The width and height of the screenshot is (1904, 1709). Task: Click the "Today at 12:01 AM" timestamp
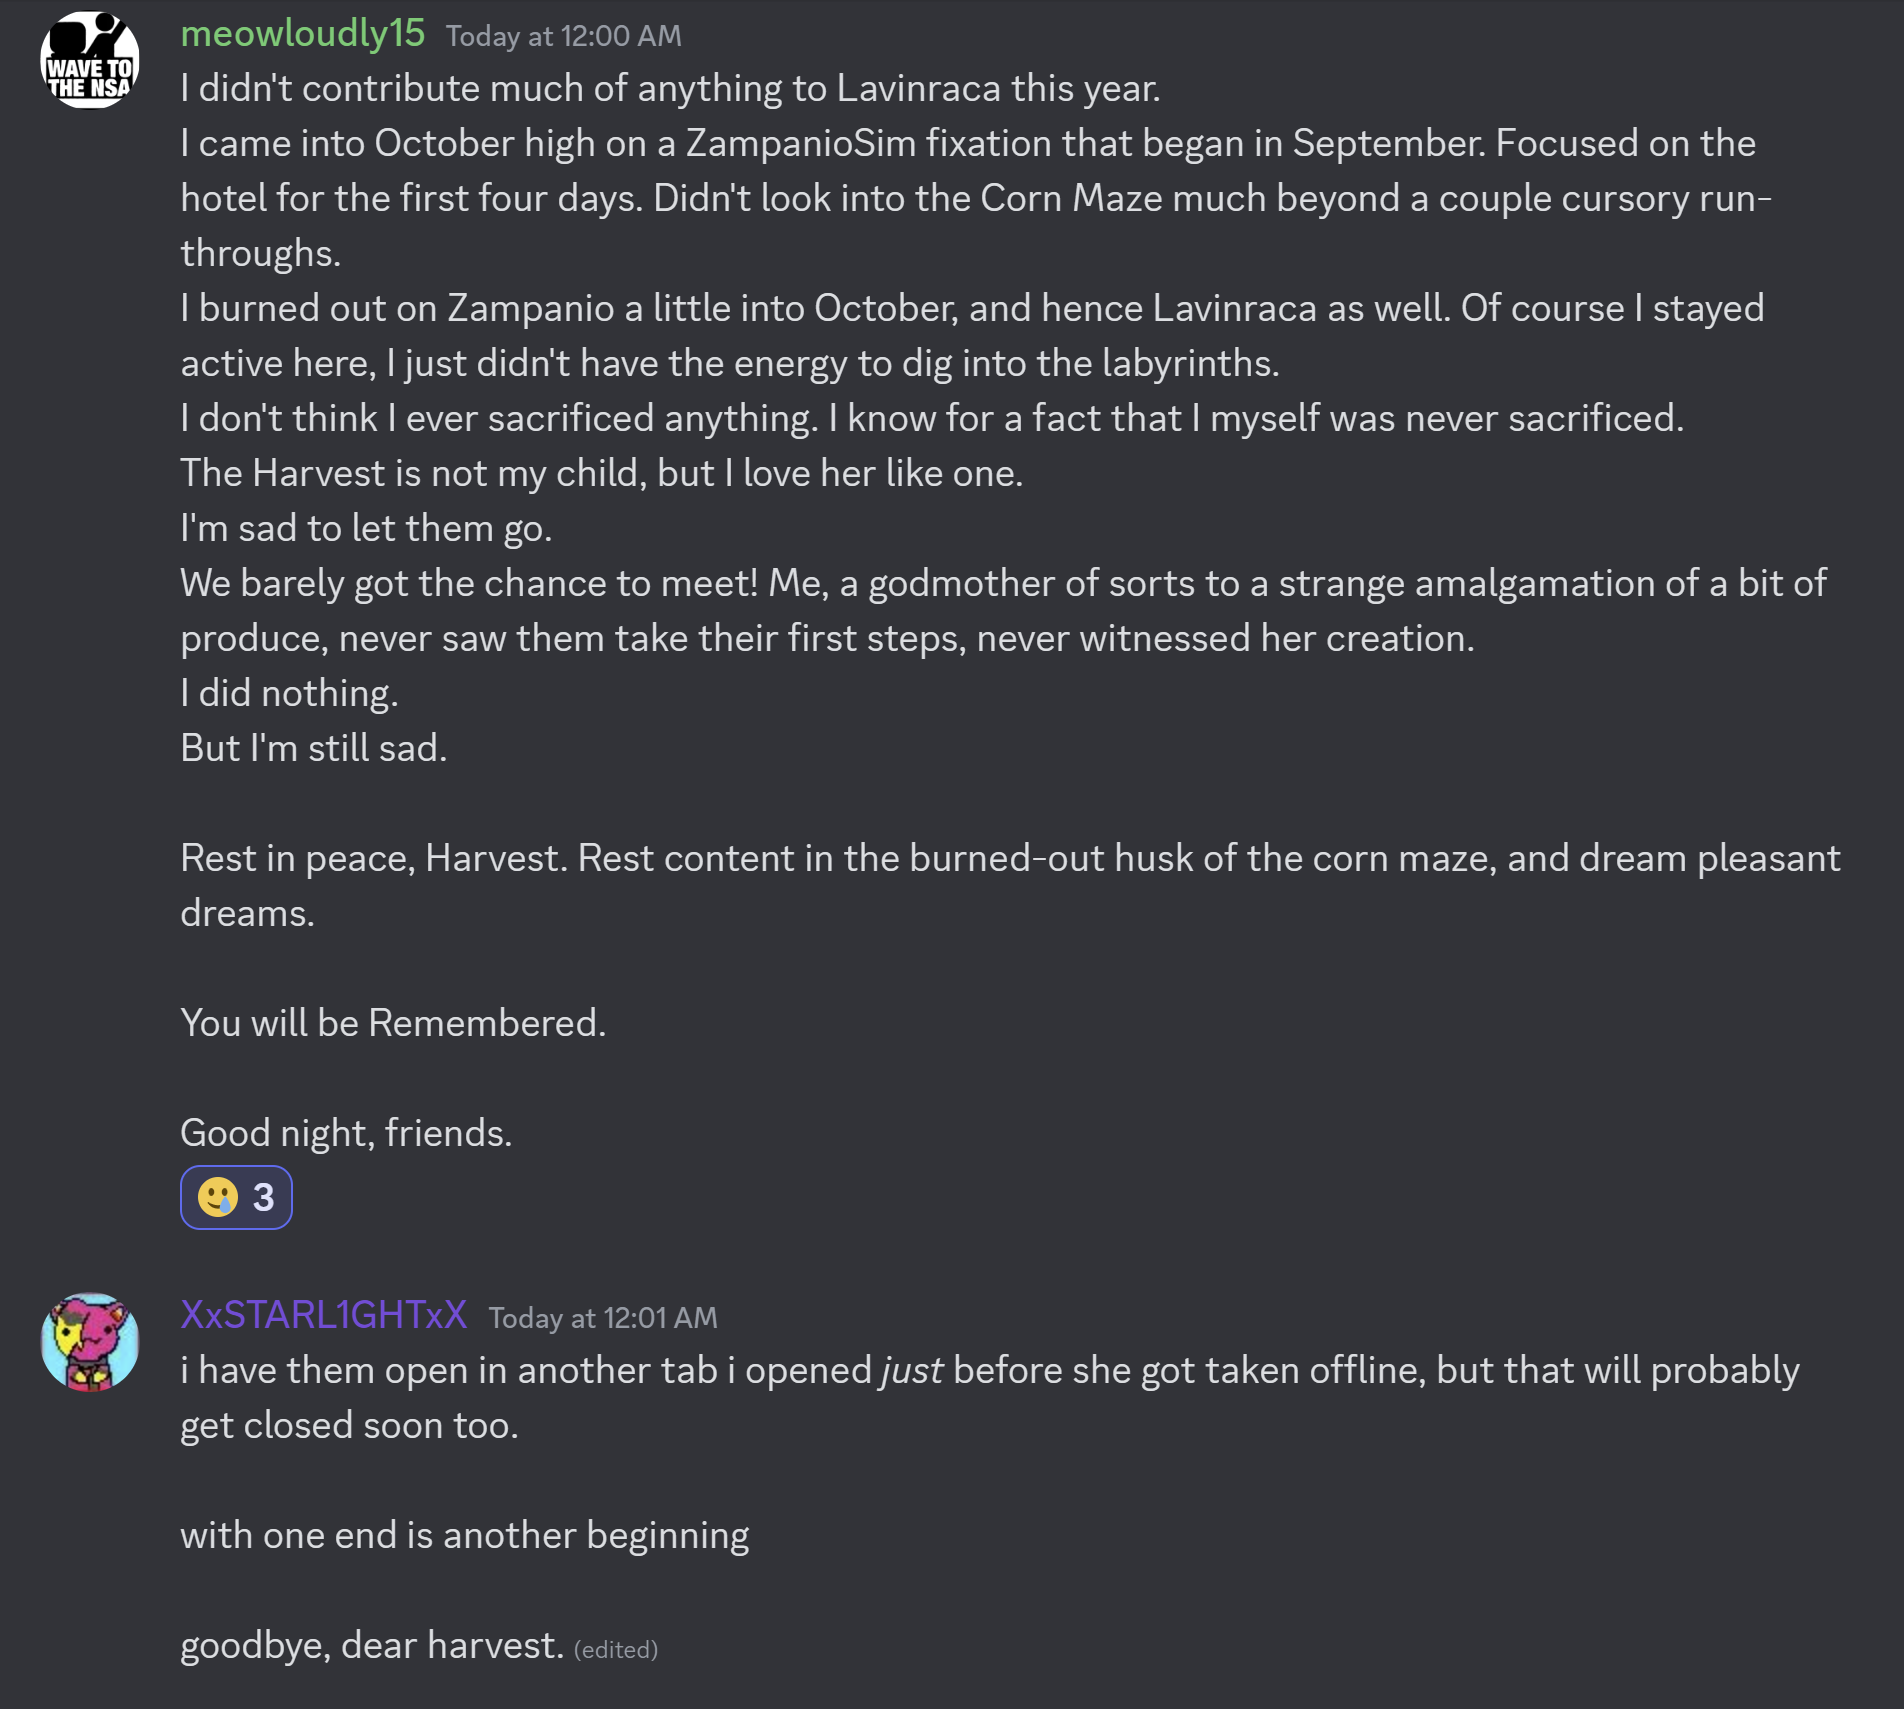602,1318
